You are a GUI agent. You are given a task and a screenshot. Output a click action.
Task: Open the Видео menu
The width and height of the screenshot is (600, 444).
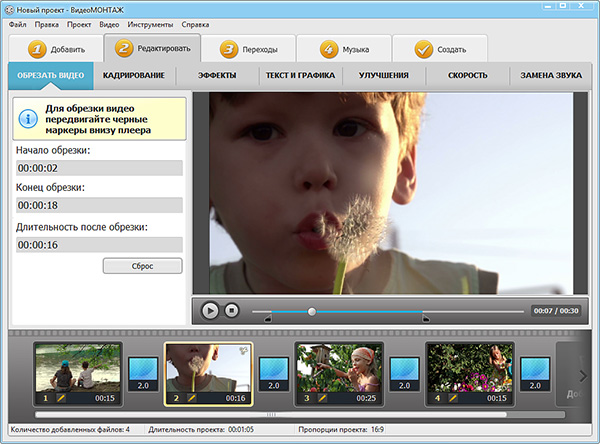pos(109,24)
